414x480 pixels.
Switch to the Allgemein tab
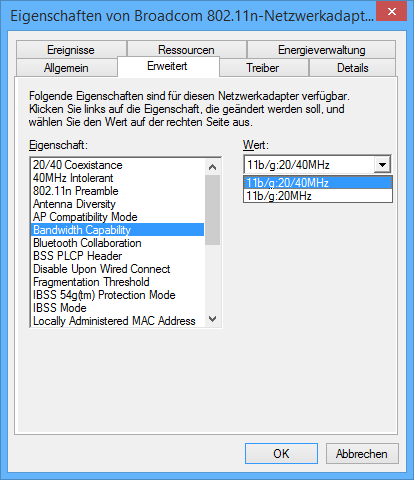point(67,68)
